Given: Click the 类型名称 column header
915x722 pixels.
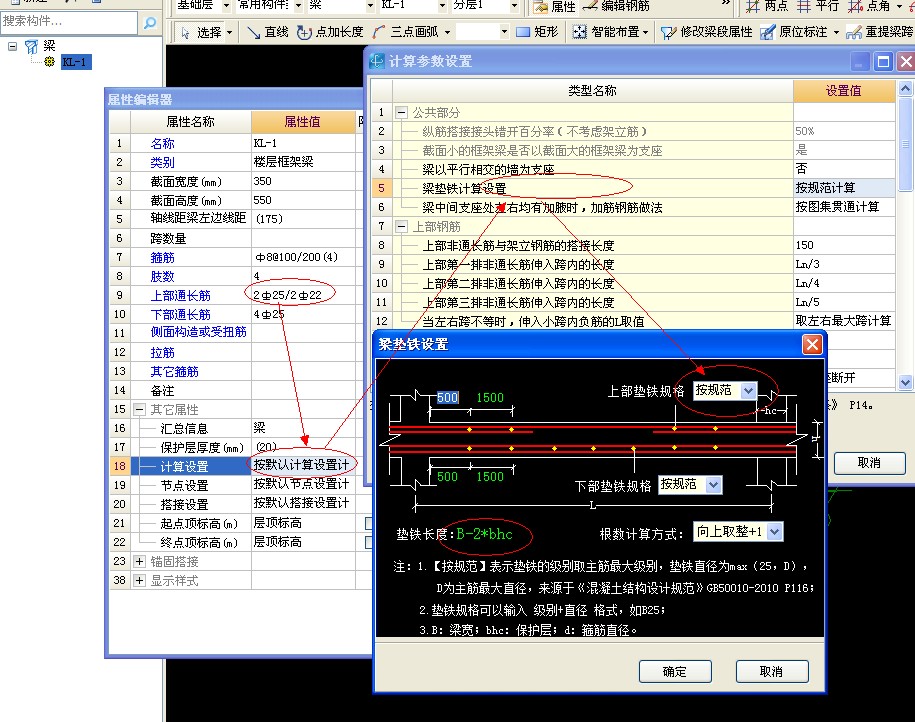Looking at the screenshot, I should [592, 90].
